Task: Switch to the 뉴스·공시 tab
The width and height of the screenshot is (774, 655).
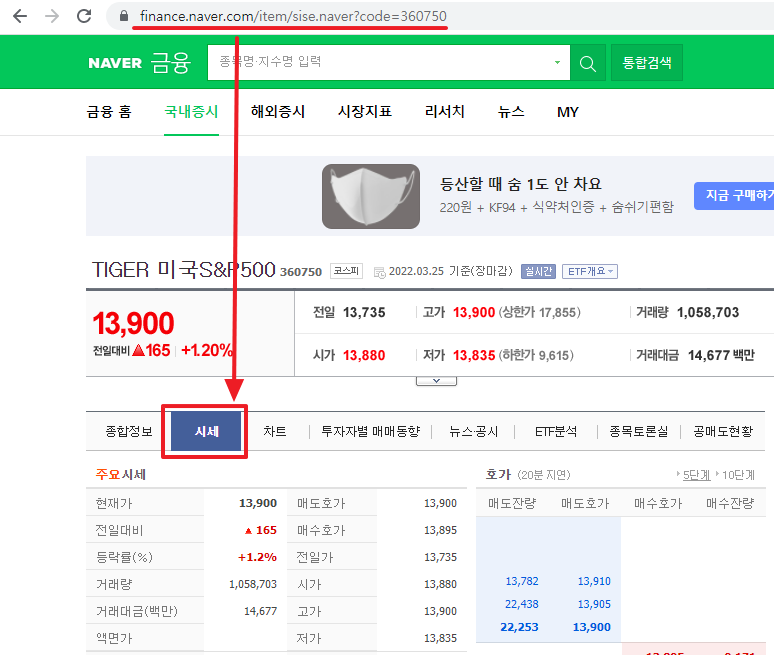Action: click(473, 431)
